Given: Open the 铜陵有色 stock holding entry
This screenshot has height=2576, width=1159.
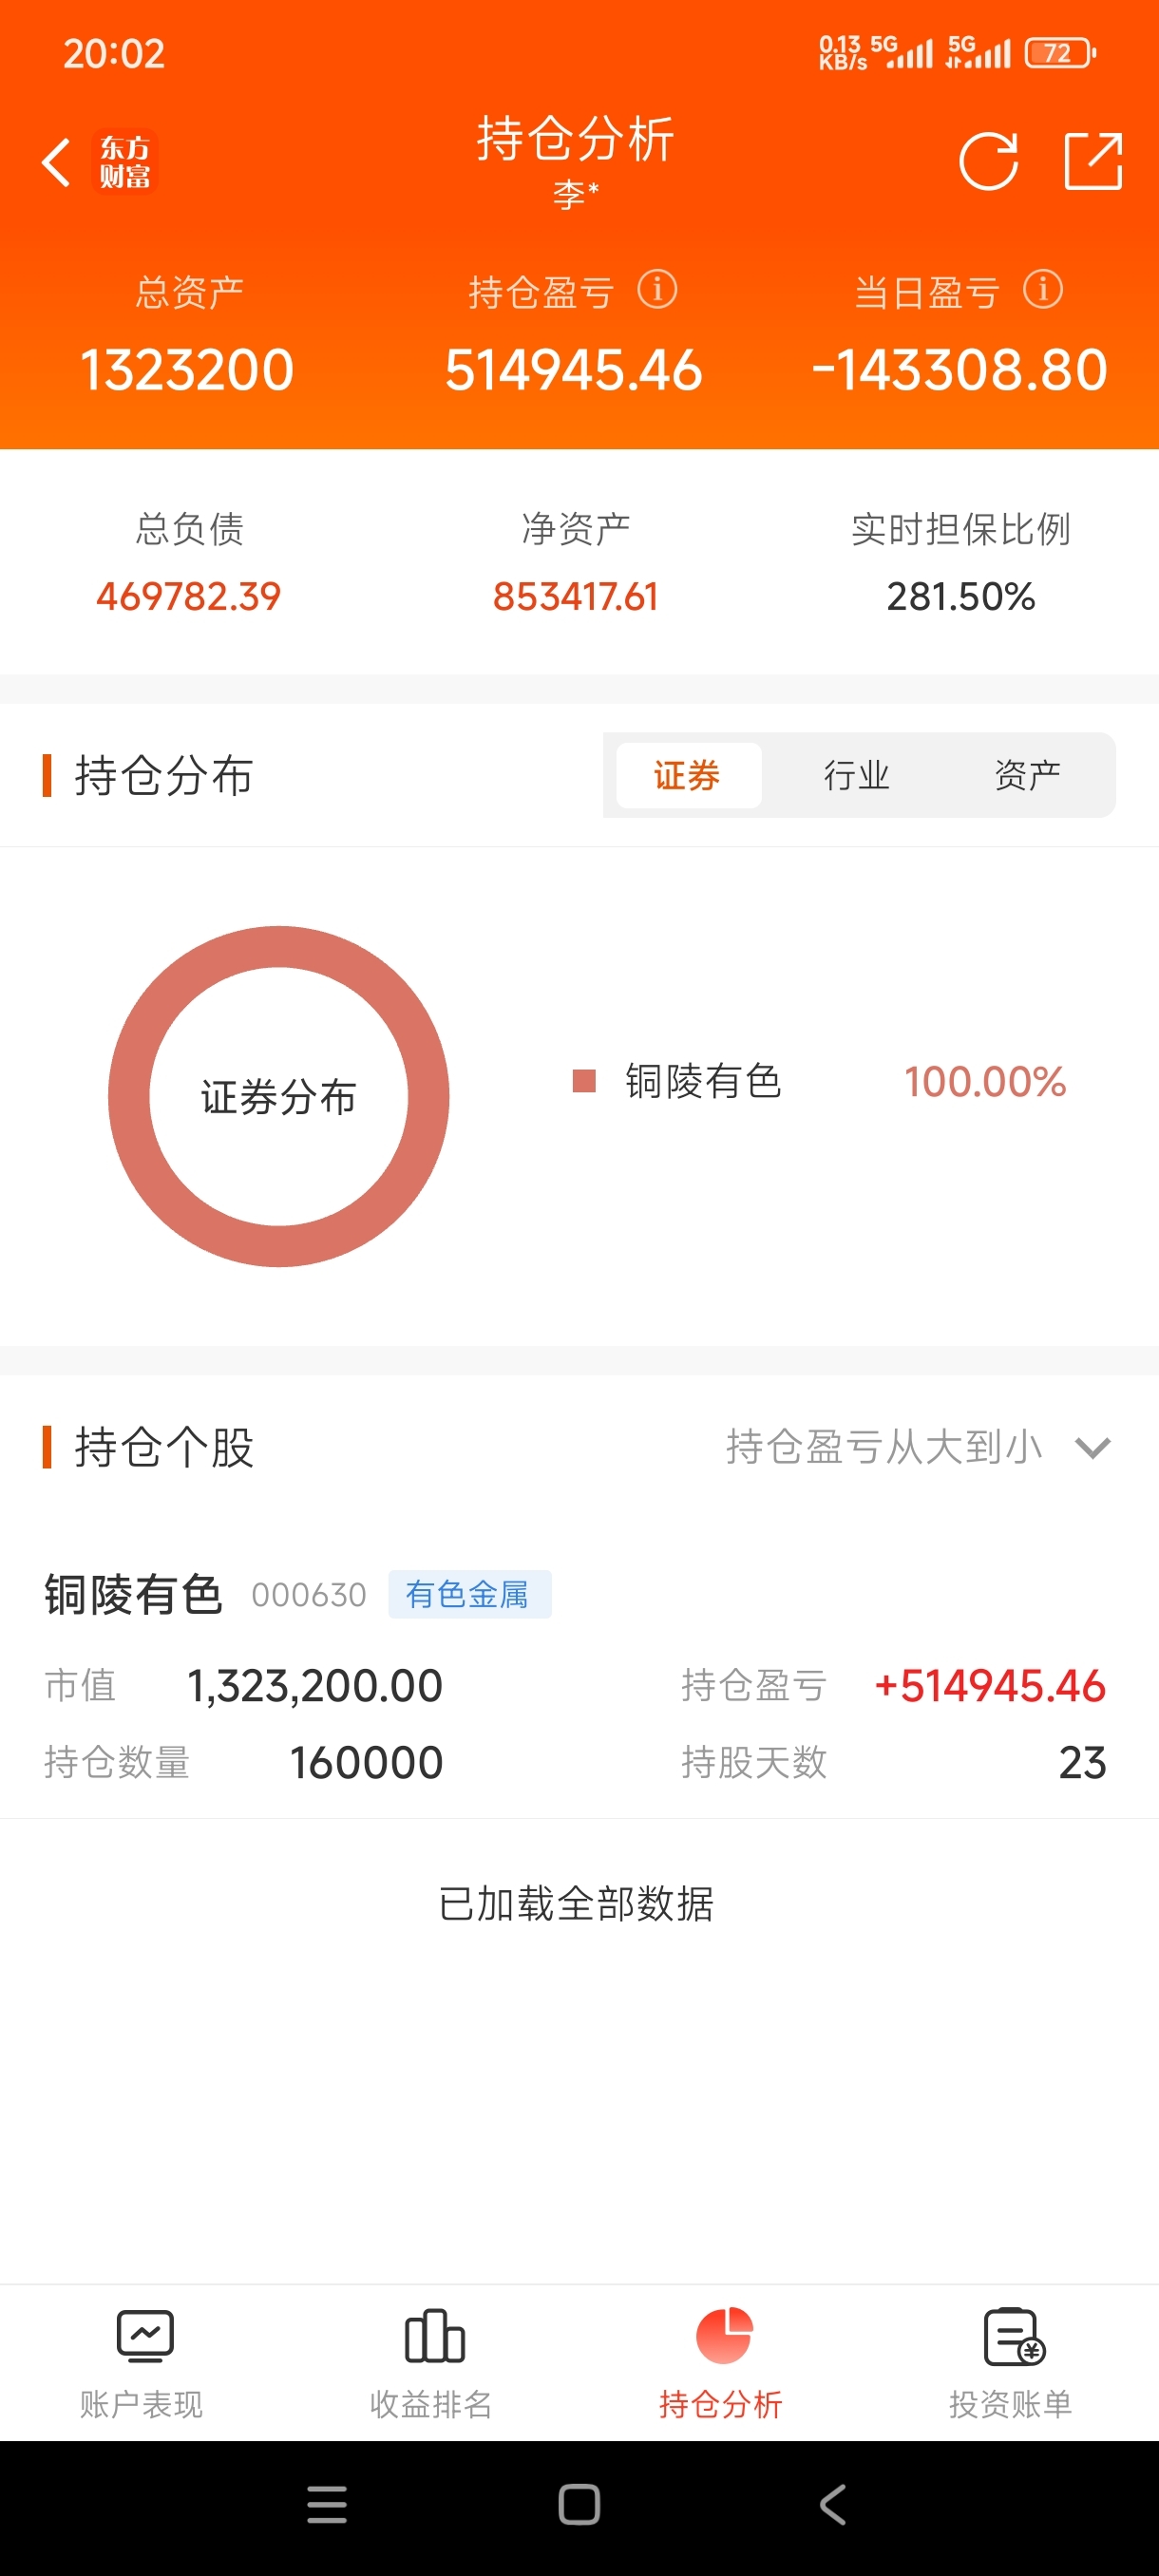Looking at the screenshot, I should point(133,1594).
